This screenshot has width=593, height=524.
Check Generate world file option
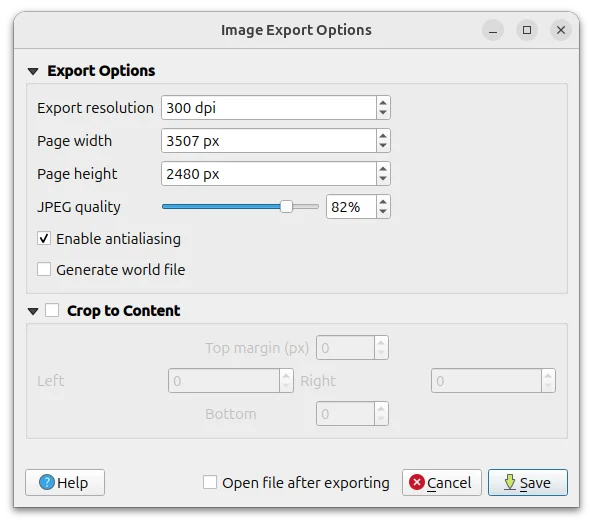(x=44, y=270)
